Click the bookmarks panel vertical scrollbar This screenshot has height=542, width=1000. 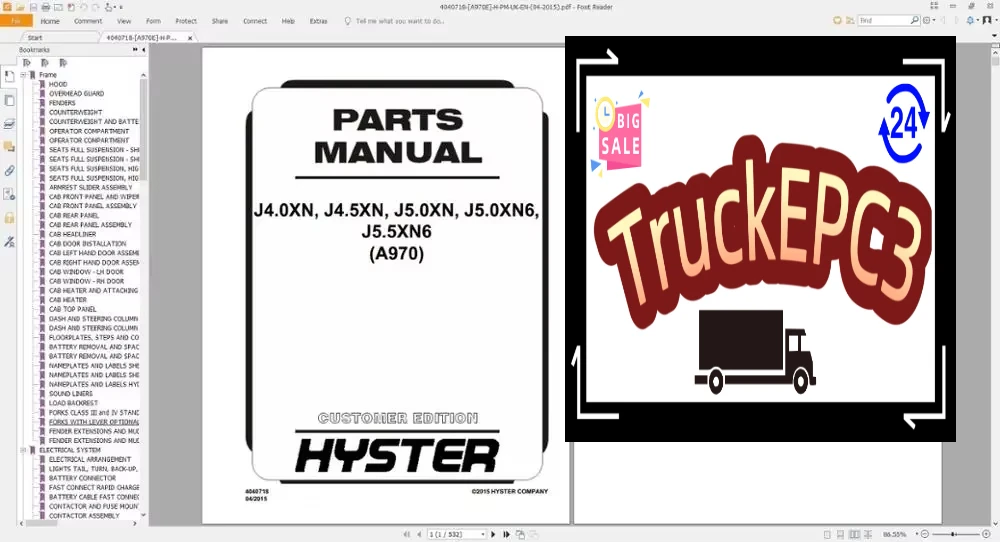[143, 128]
